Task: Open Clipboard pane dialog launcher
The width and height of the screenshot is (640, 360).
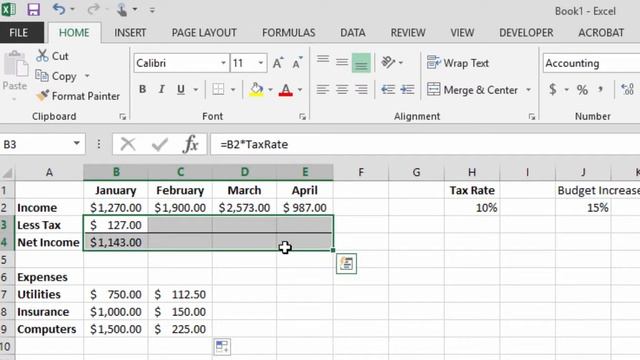Action: coord(122,117)
